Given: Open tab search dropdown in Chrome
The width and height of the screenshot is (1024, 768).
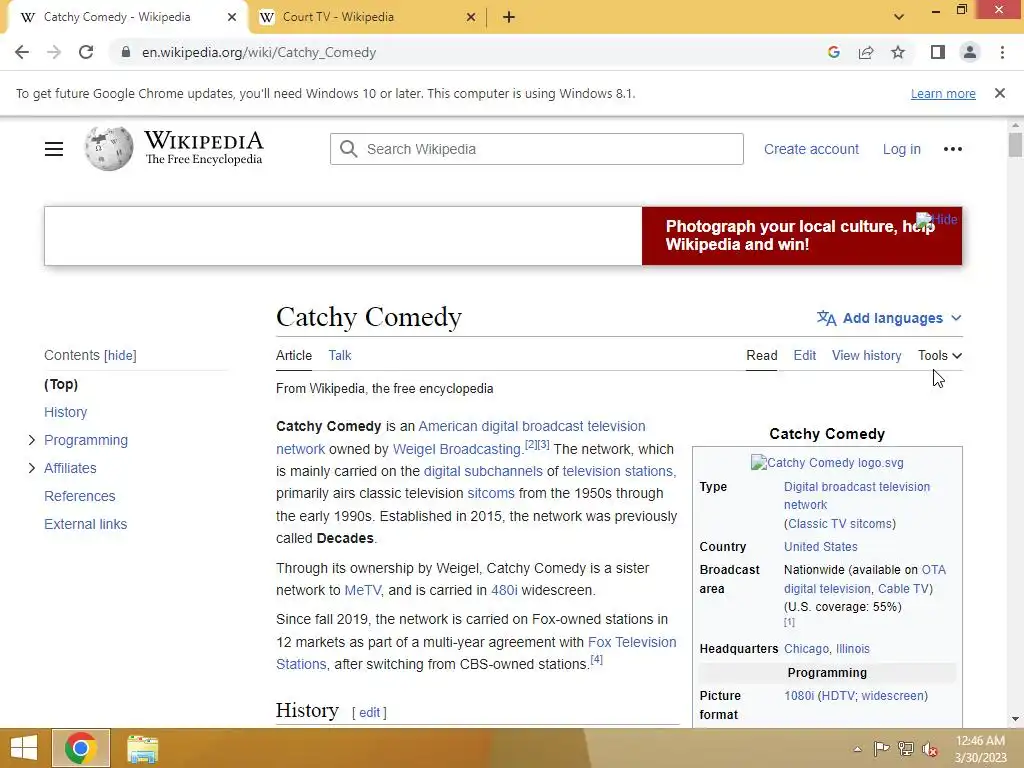Looking at the screenshot, I should [x=899, y=17].
